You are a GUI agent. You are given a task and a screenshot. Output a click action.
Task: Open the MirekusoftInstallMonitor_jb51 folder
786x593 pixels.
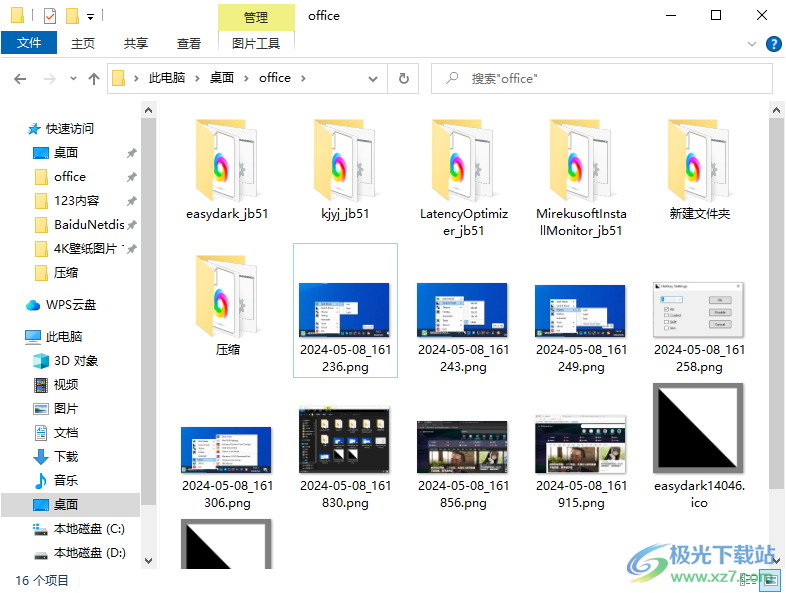581,178
